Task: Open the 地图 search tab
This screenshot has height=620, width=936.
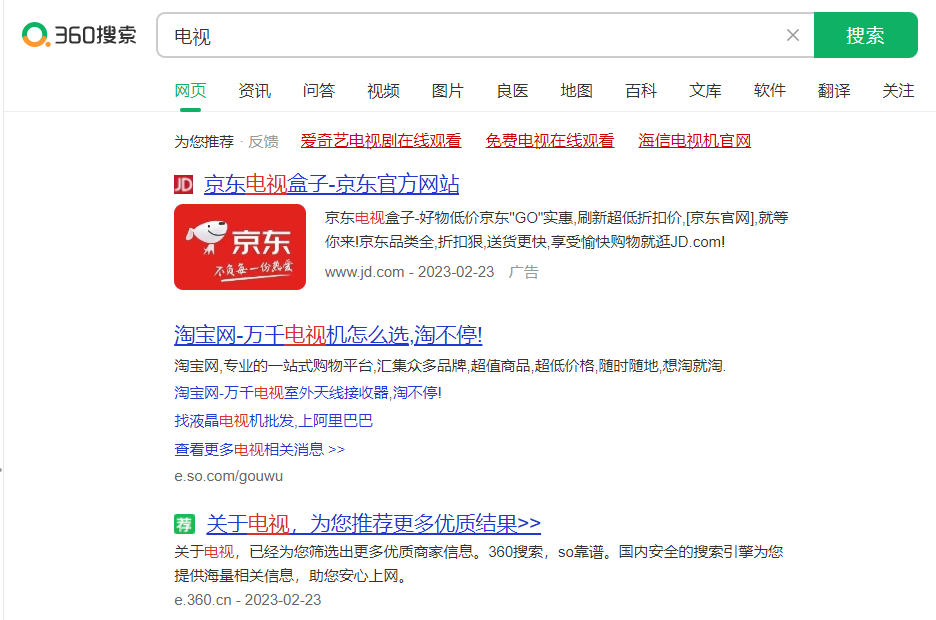Action: click(x=576, y=90)
